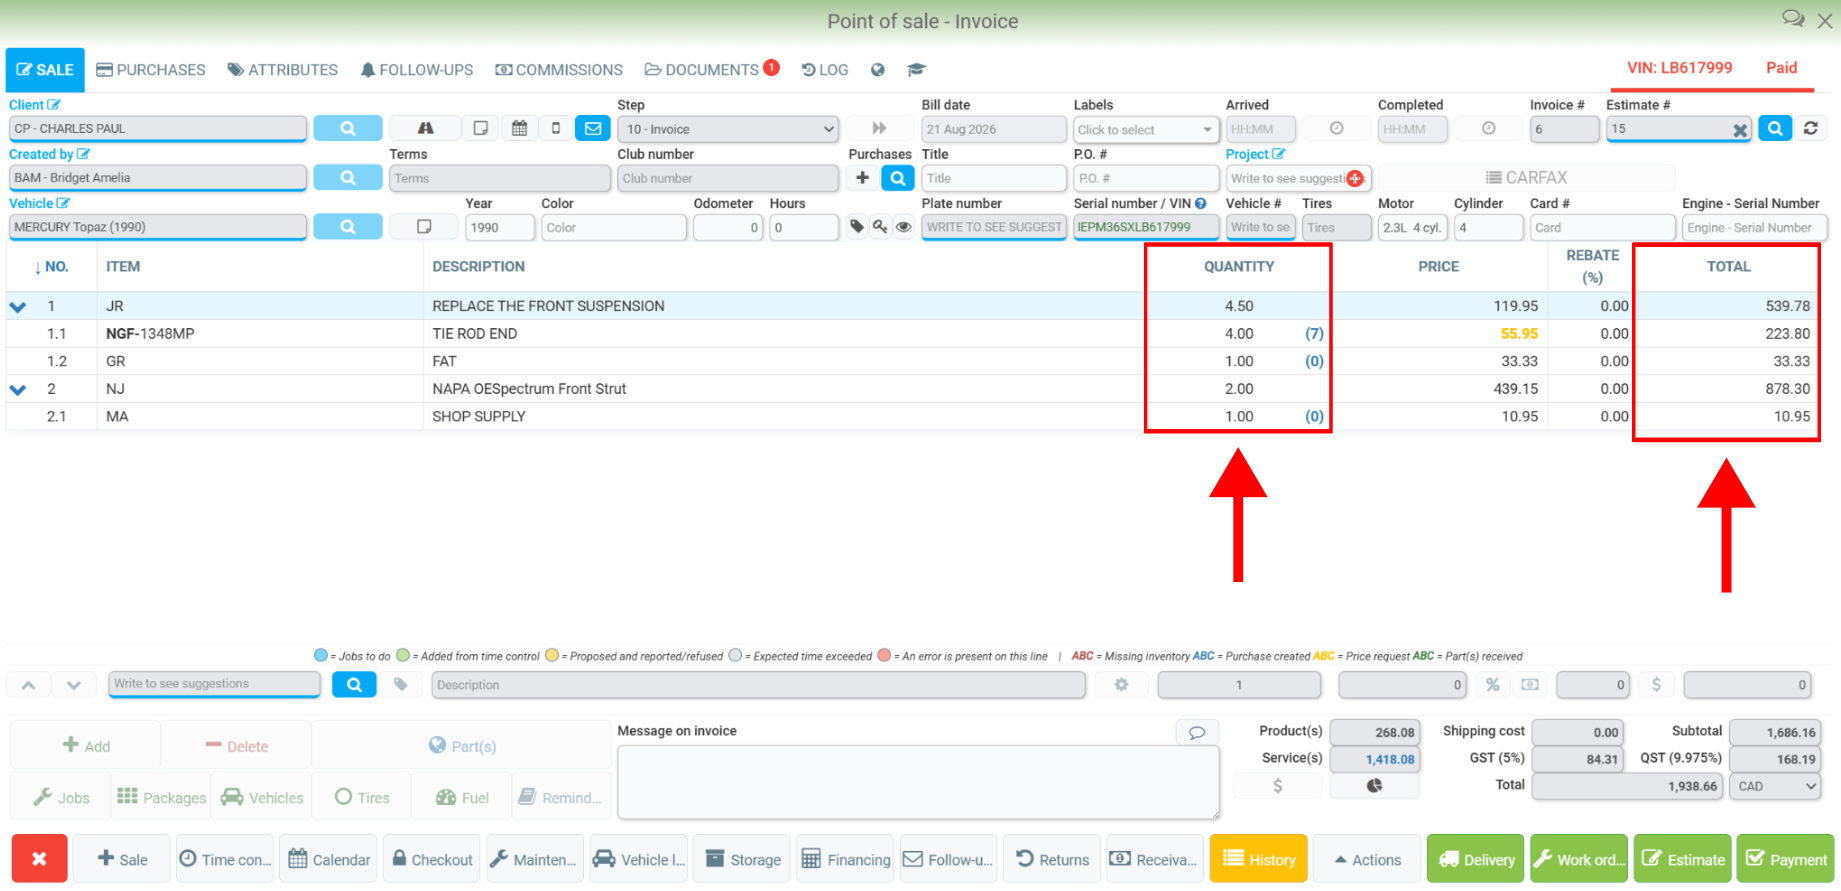Screen dimensions: 1841x891
Task: Open the DOCUMENTS tab
Action: [x=711, y=70]
